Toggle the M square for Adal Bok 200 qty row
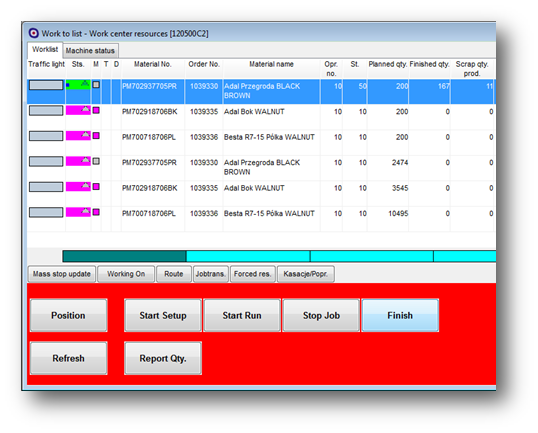The image size is (538, 433). click(x=96, y=110)
